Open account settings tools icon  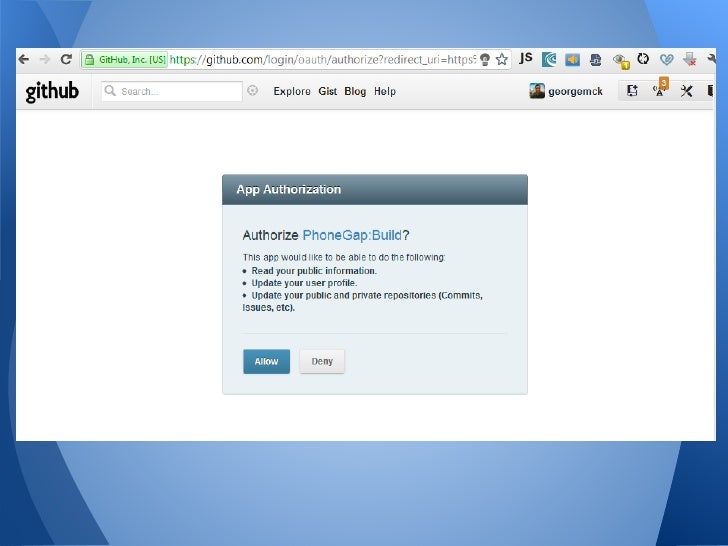coord(687,91)
